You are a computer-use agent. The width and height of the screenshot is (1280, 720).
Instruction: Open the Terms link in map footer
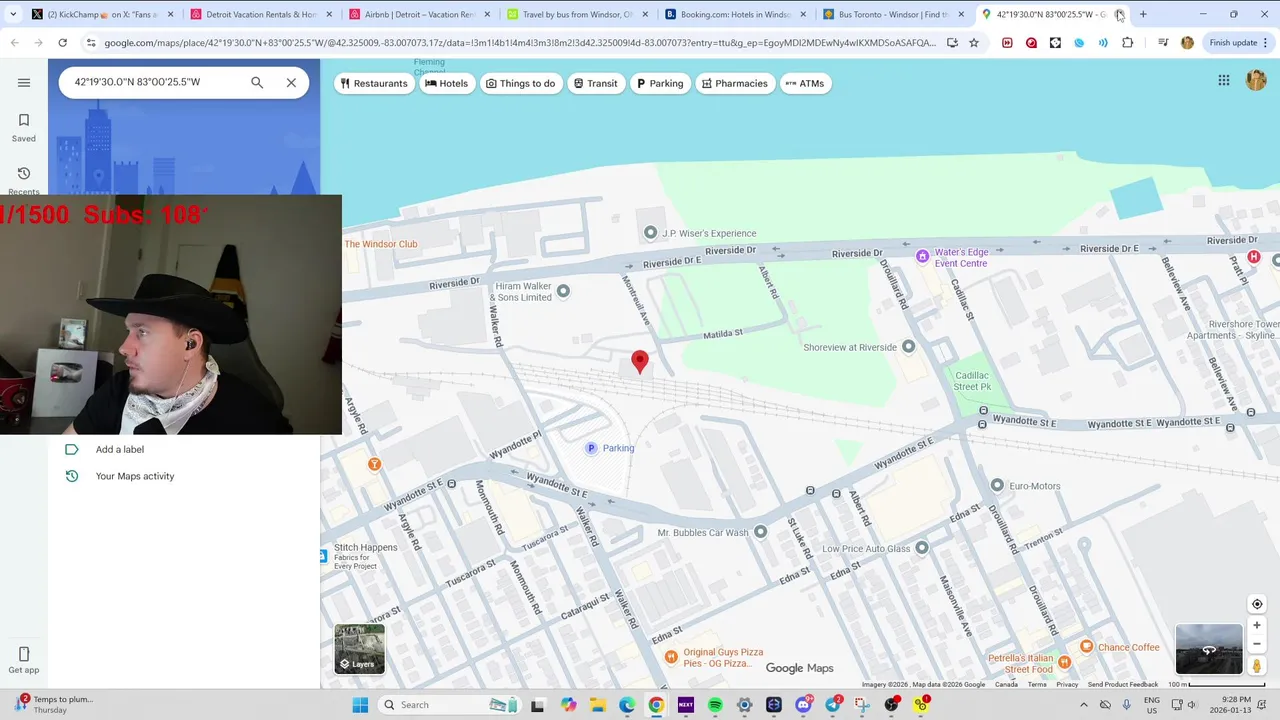tap(1037, 684)
